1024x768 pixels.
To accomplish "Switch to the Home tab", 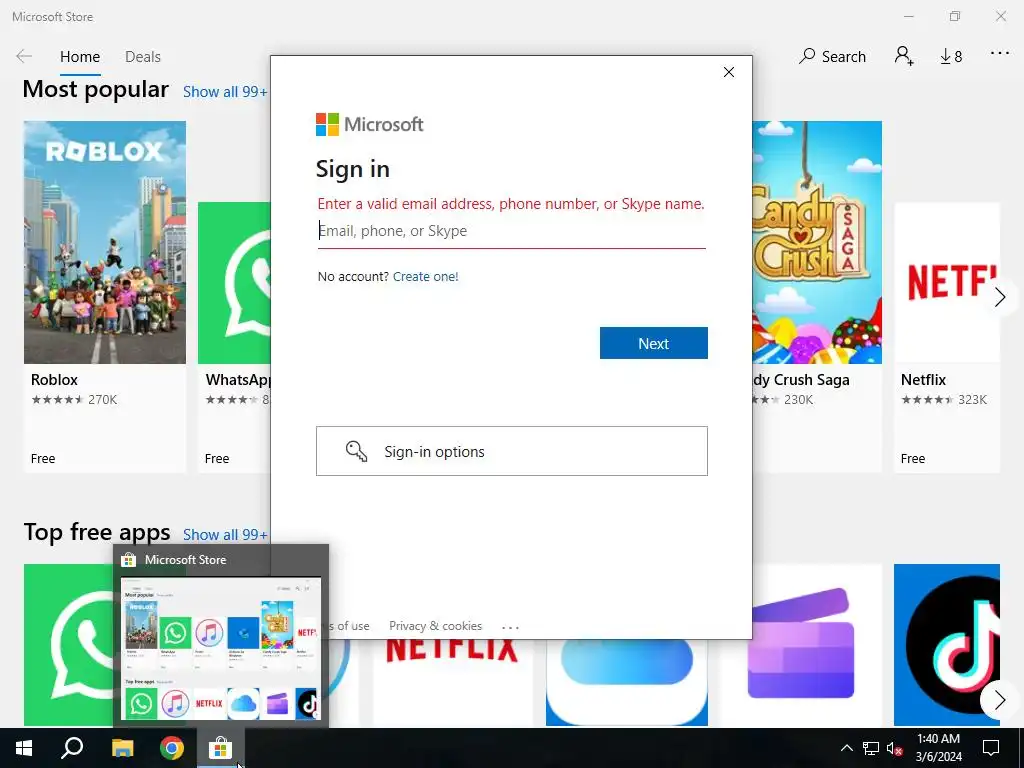I will 80,57.
